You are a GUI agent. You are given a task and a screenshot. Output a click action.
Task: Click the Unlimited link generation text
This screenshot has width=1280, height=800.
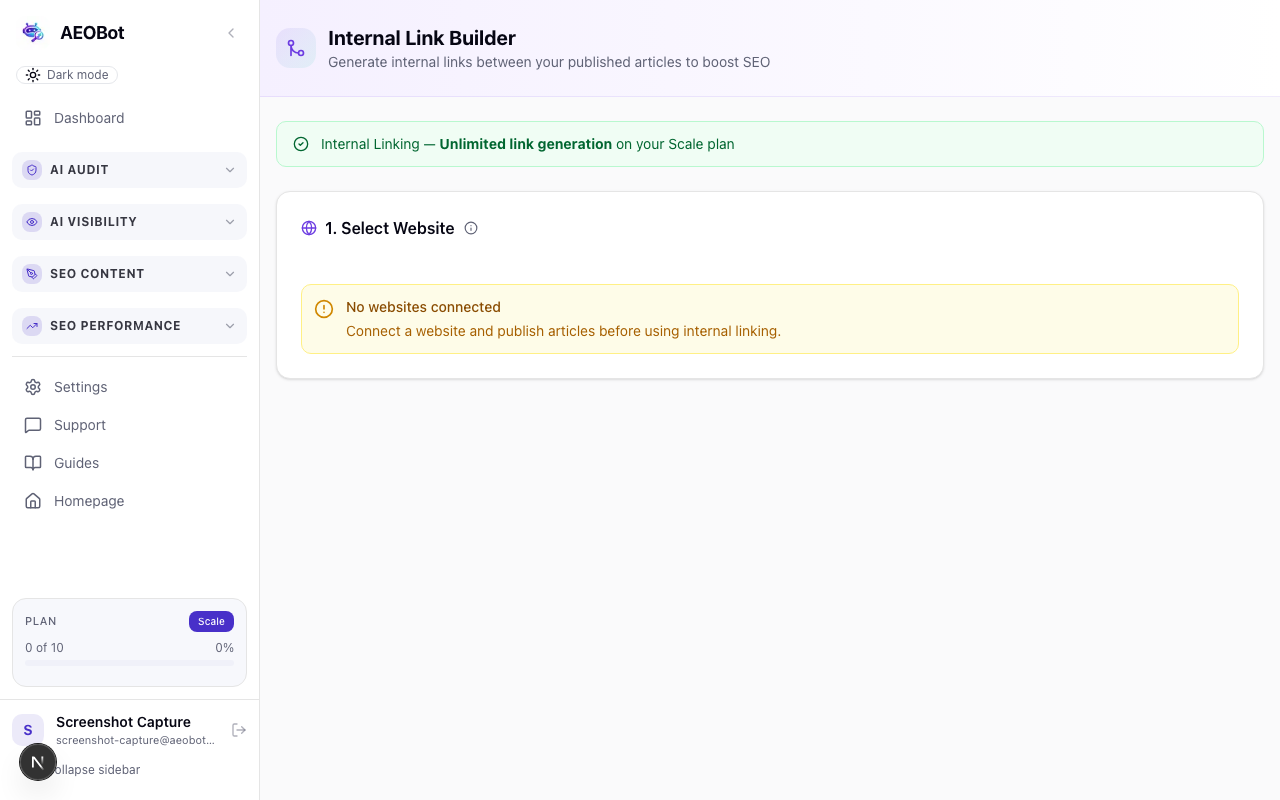[x=526, y=144]
